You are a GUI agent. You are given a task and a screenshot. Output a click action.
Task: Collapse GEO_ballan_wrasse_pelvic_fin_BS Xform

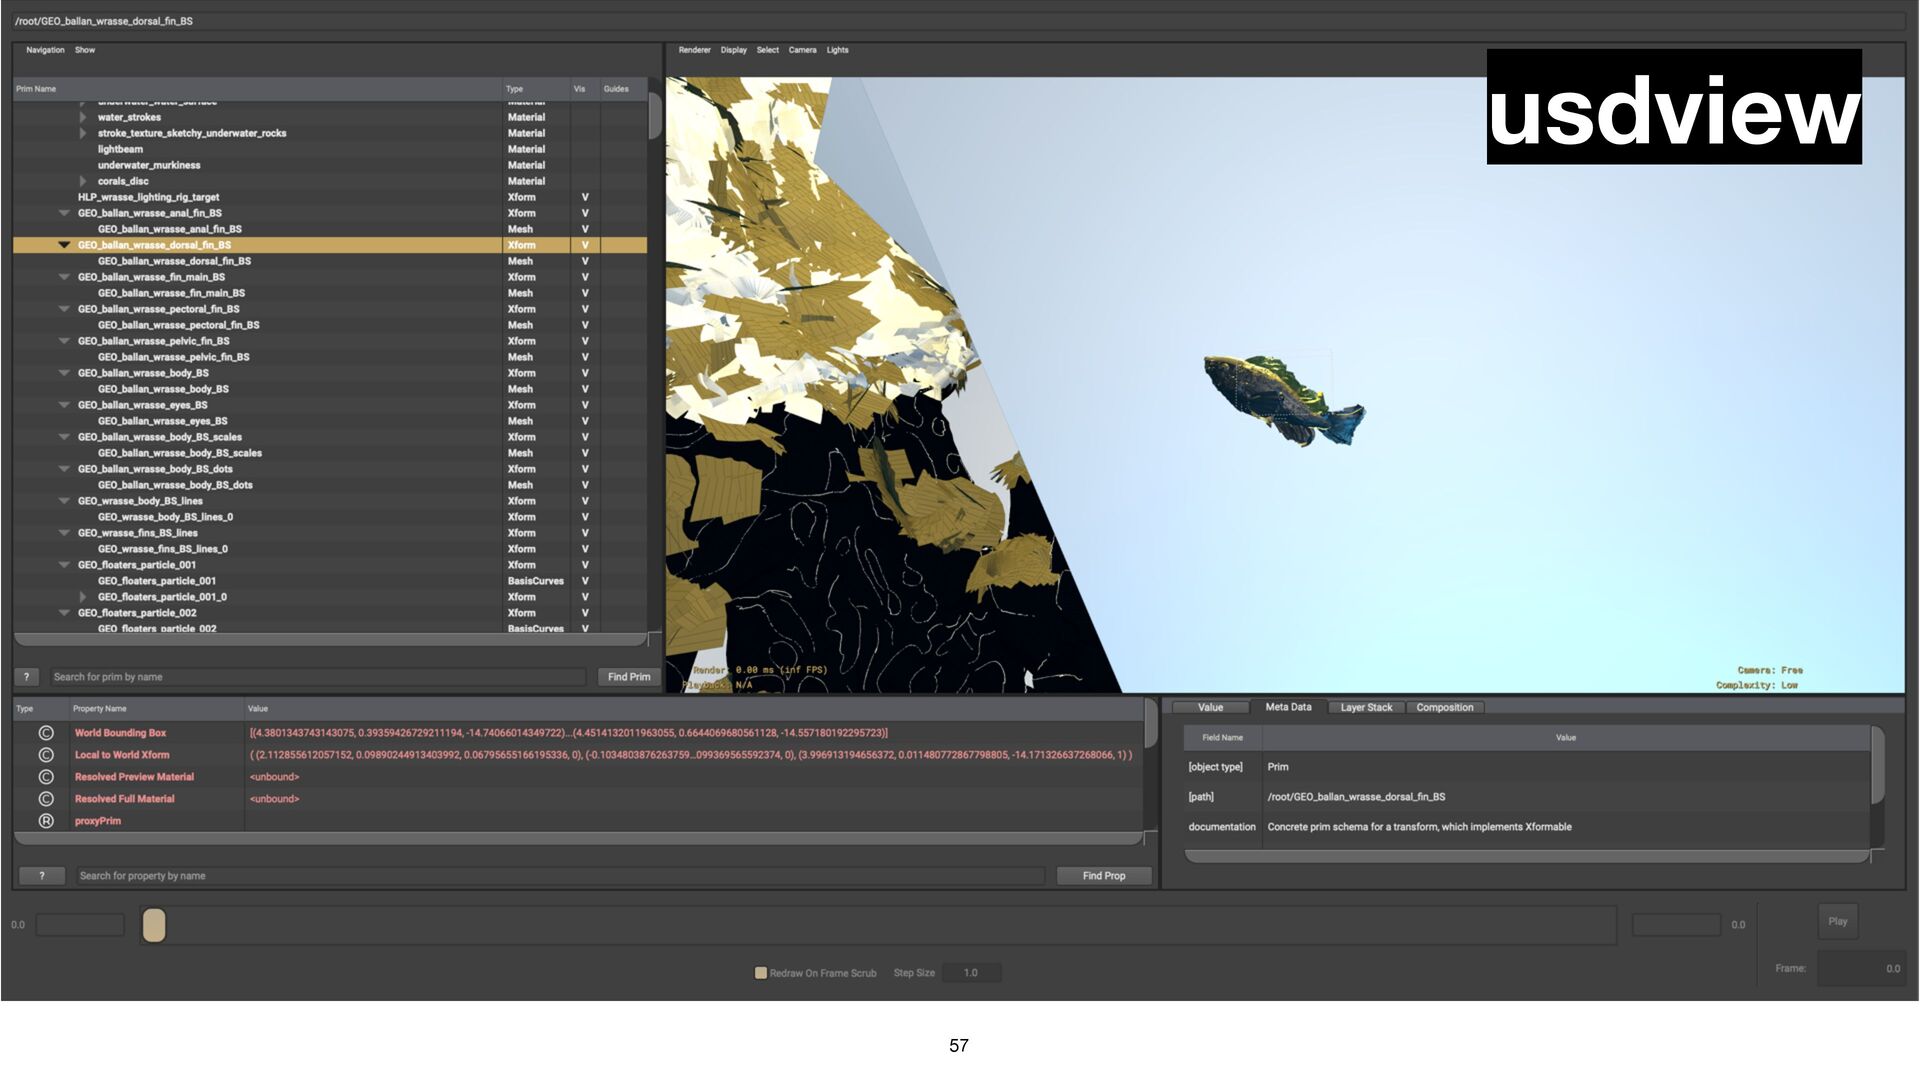click(64, 341)
